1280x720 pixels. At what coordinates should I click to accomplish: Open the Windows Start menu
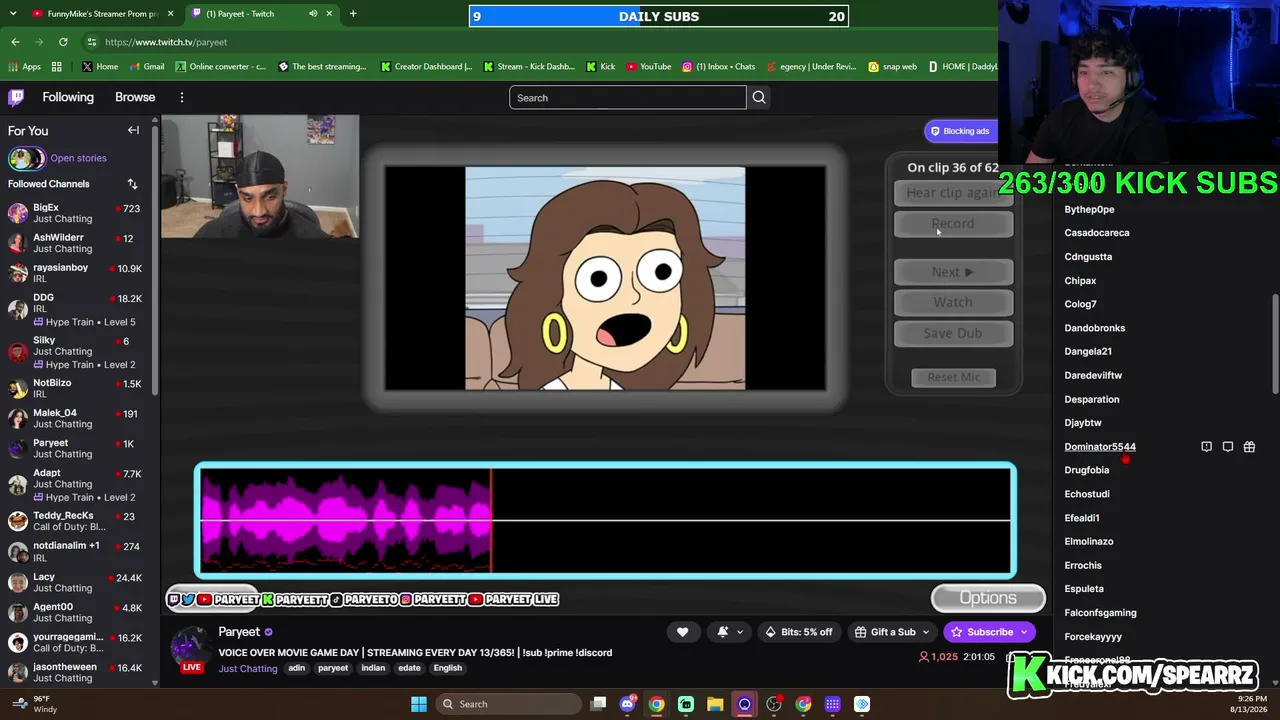click(418, 704)
